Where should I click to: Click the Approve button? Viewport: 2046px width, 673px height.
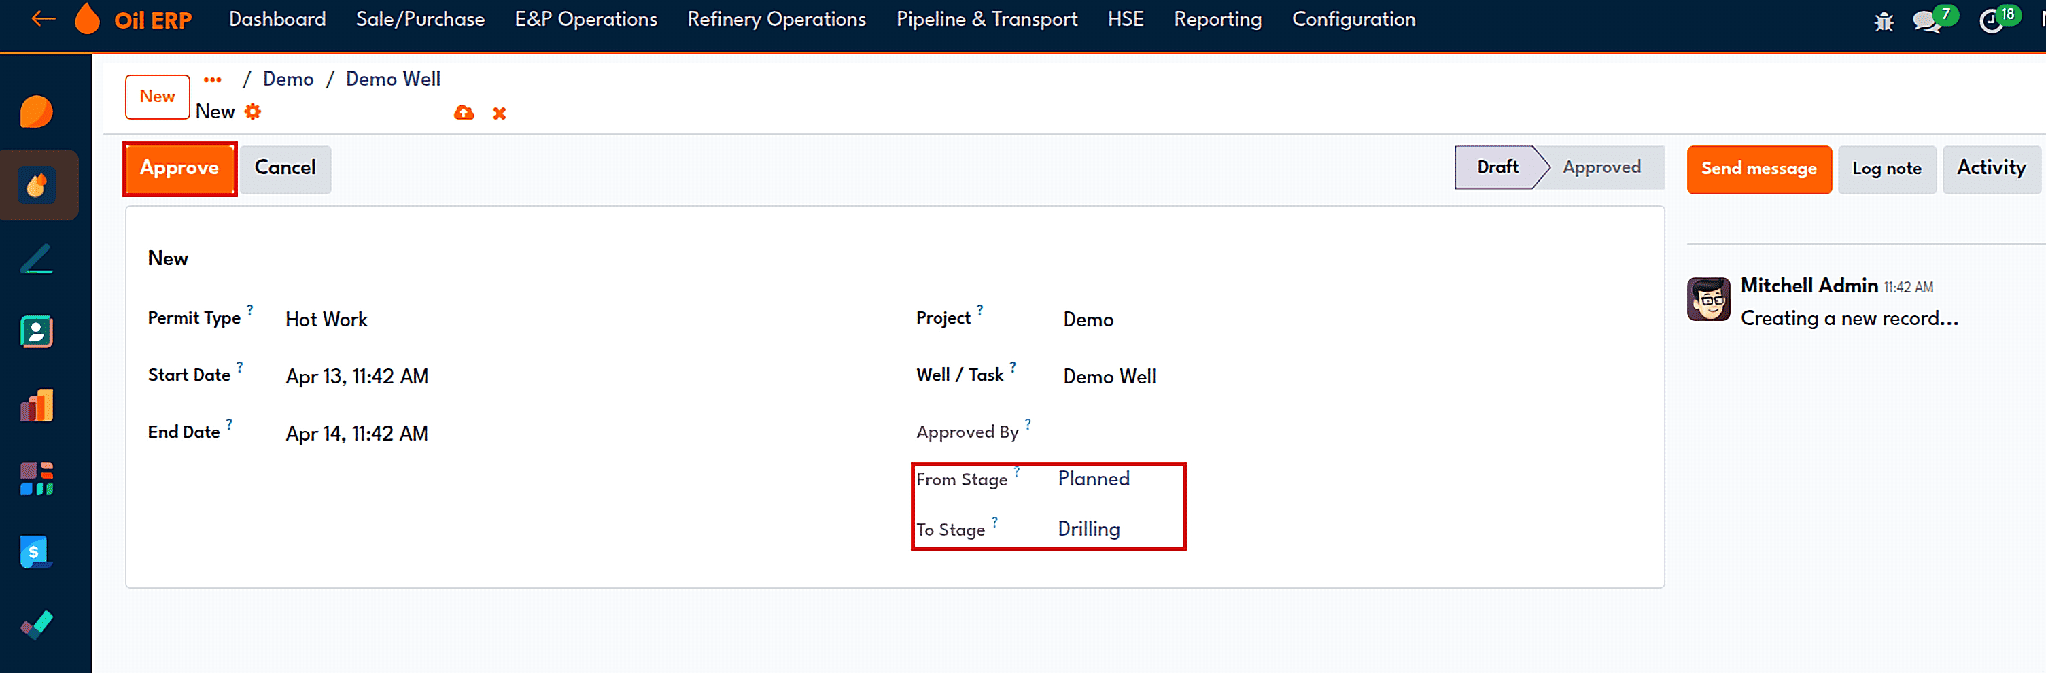pyautogui.click(x=180, y=168)
